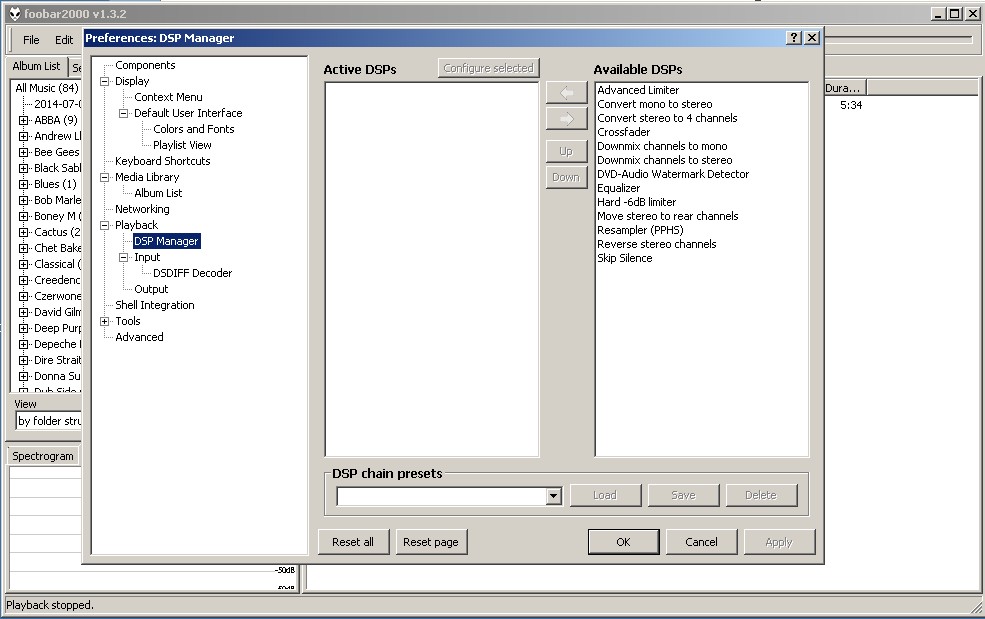Open the Output preferences page
Image resolution: width=985 pixels, height=619 pixels.
151,289
